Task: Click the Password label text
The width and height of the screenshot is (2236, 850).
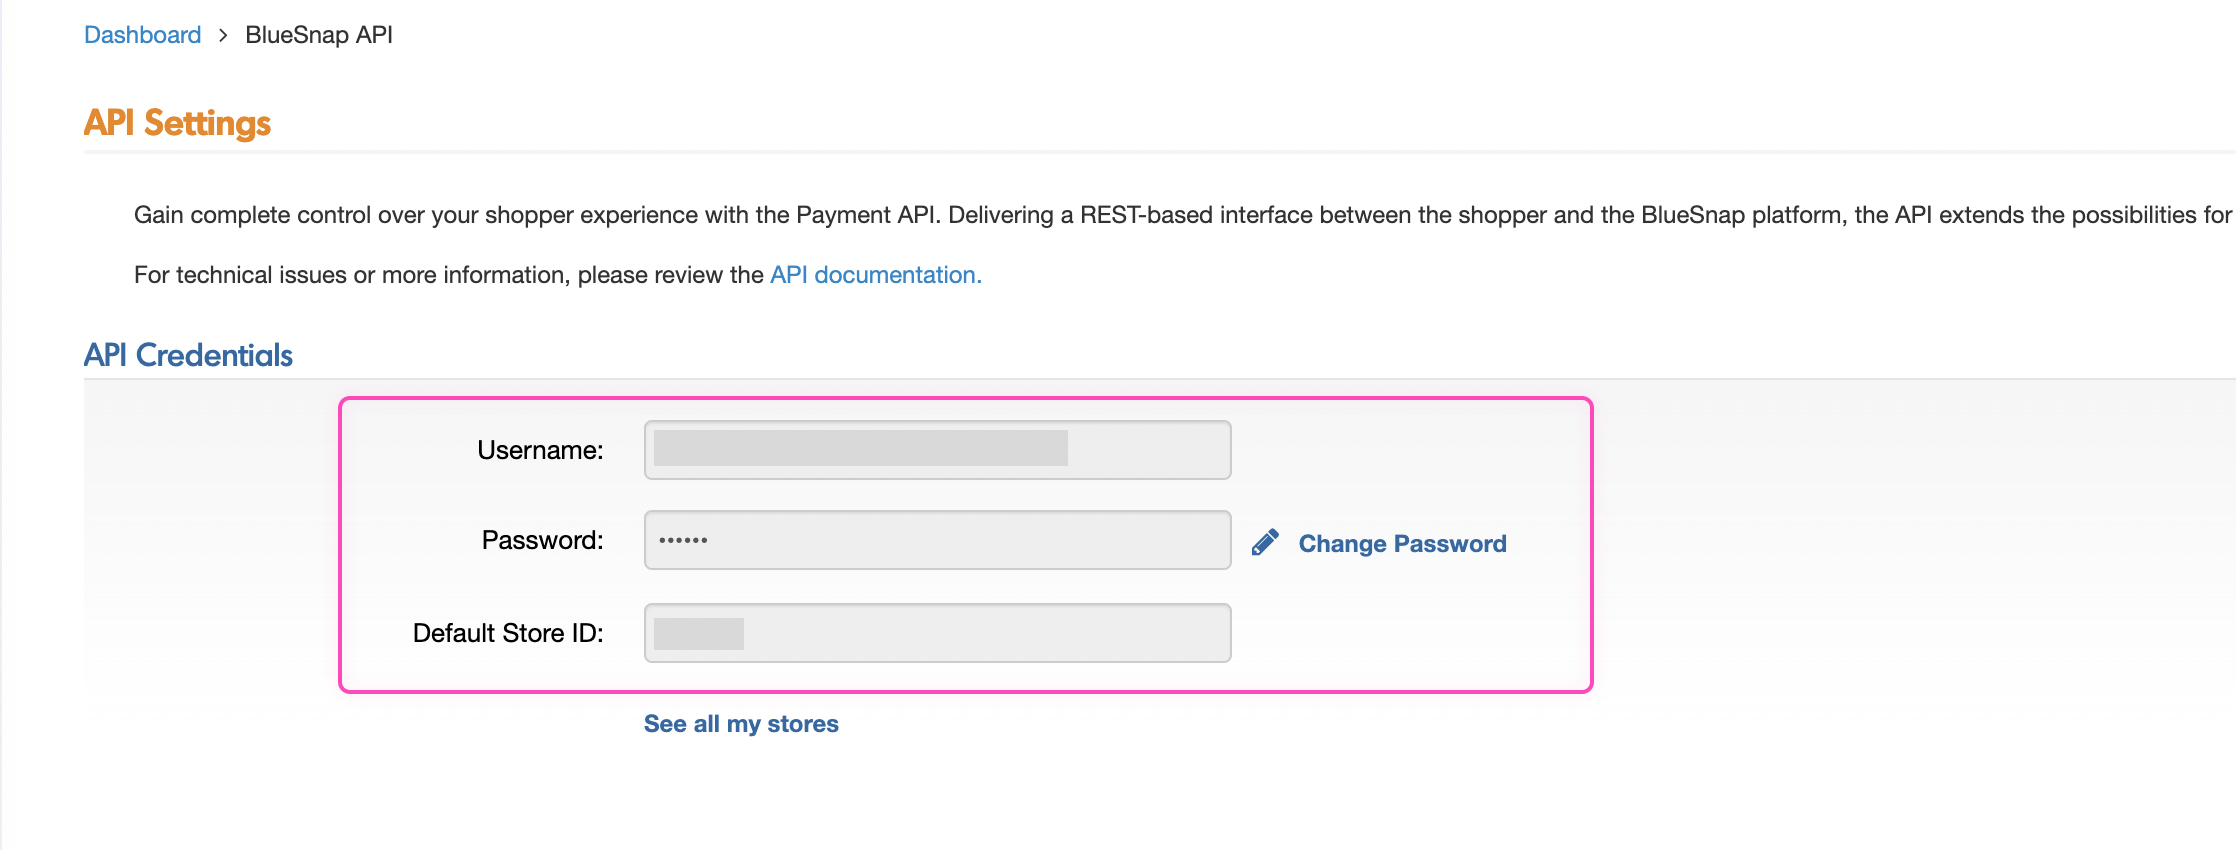Action: pyautogui.click(x=542, y=540)
